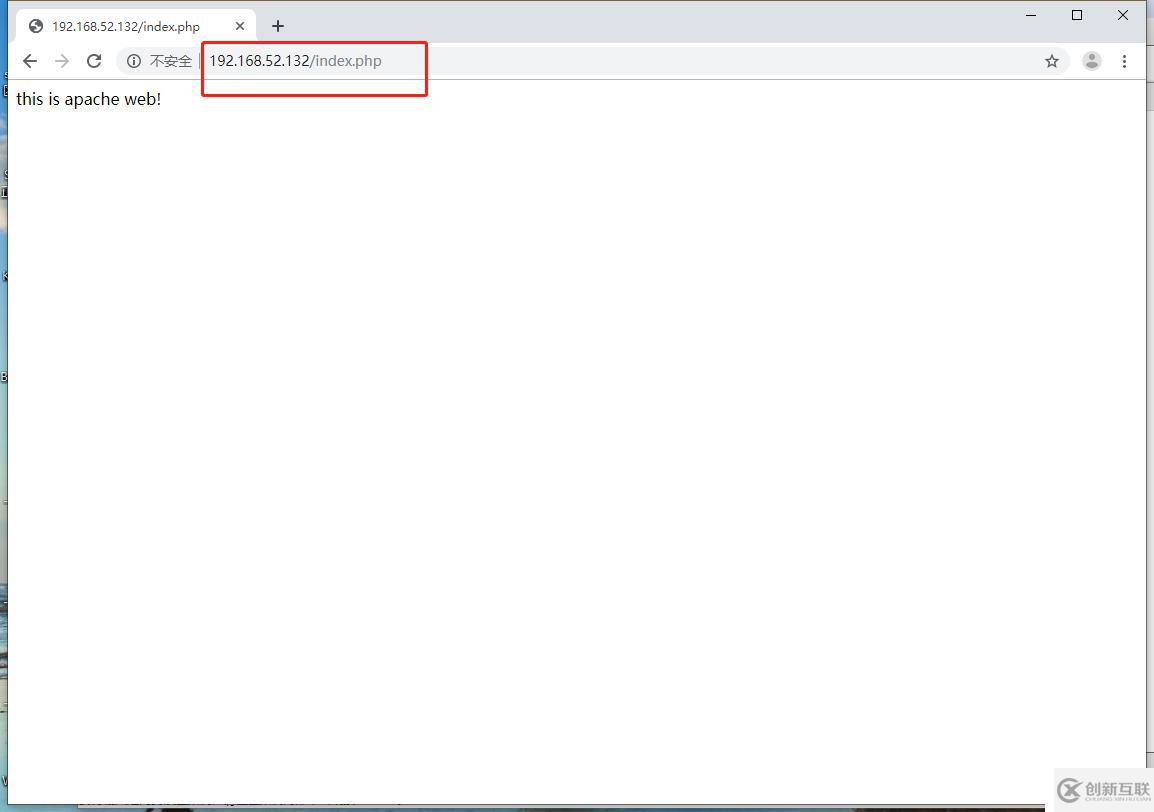Bookmark this page with the star icon

[1052, 61]
